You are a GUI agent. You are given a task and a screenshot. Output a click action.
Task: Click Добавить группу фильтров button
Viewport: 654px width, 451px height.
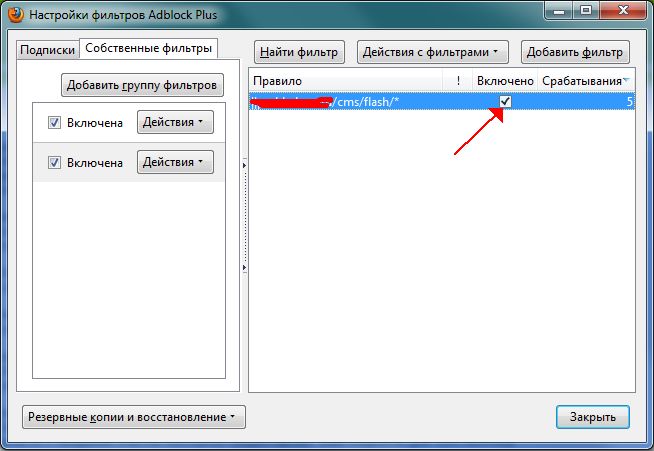point(142,85)
